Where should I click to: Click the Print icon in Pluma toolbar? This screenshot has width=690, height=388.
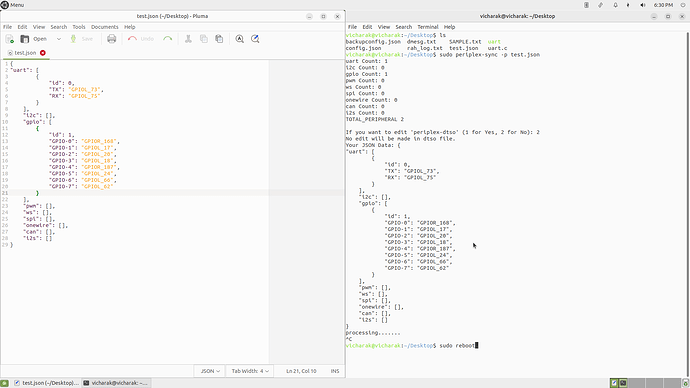111,39
